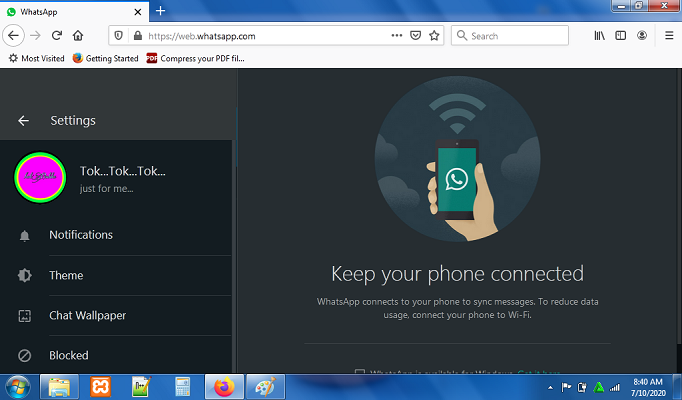
Task: Open Paint from the taskbar
Action: (265, 387)
